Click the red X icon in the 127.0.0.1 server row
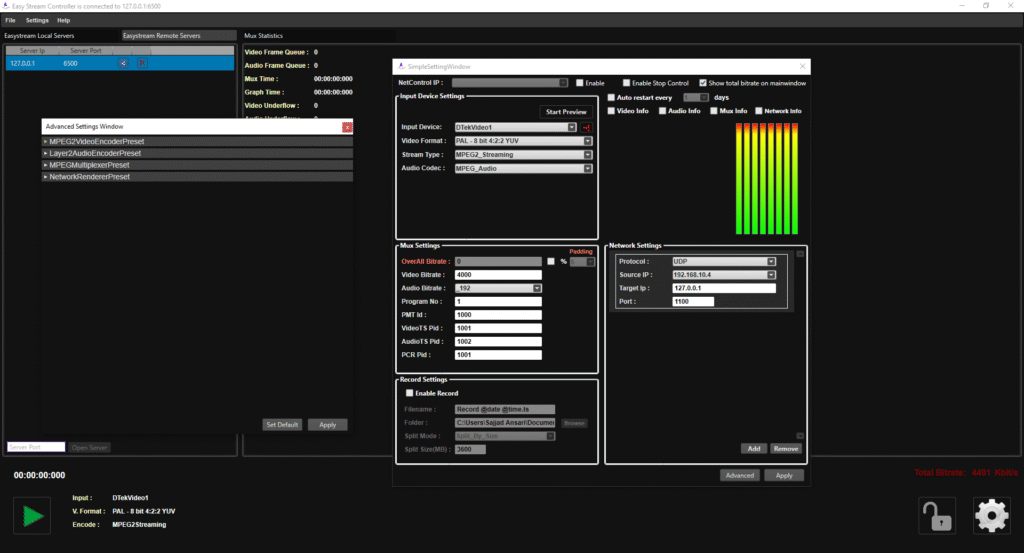This screenshot has height=553, width=1024. click(x=141, y=63)
